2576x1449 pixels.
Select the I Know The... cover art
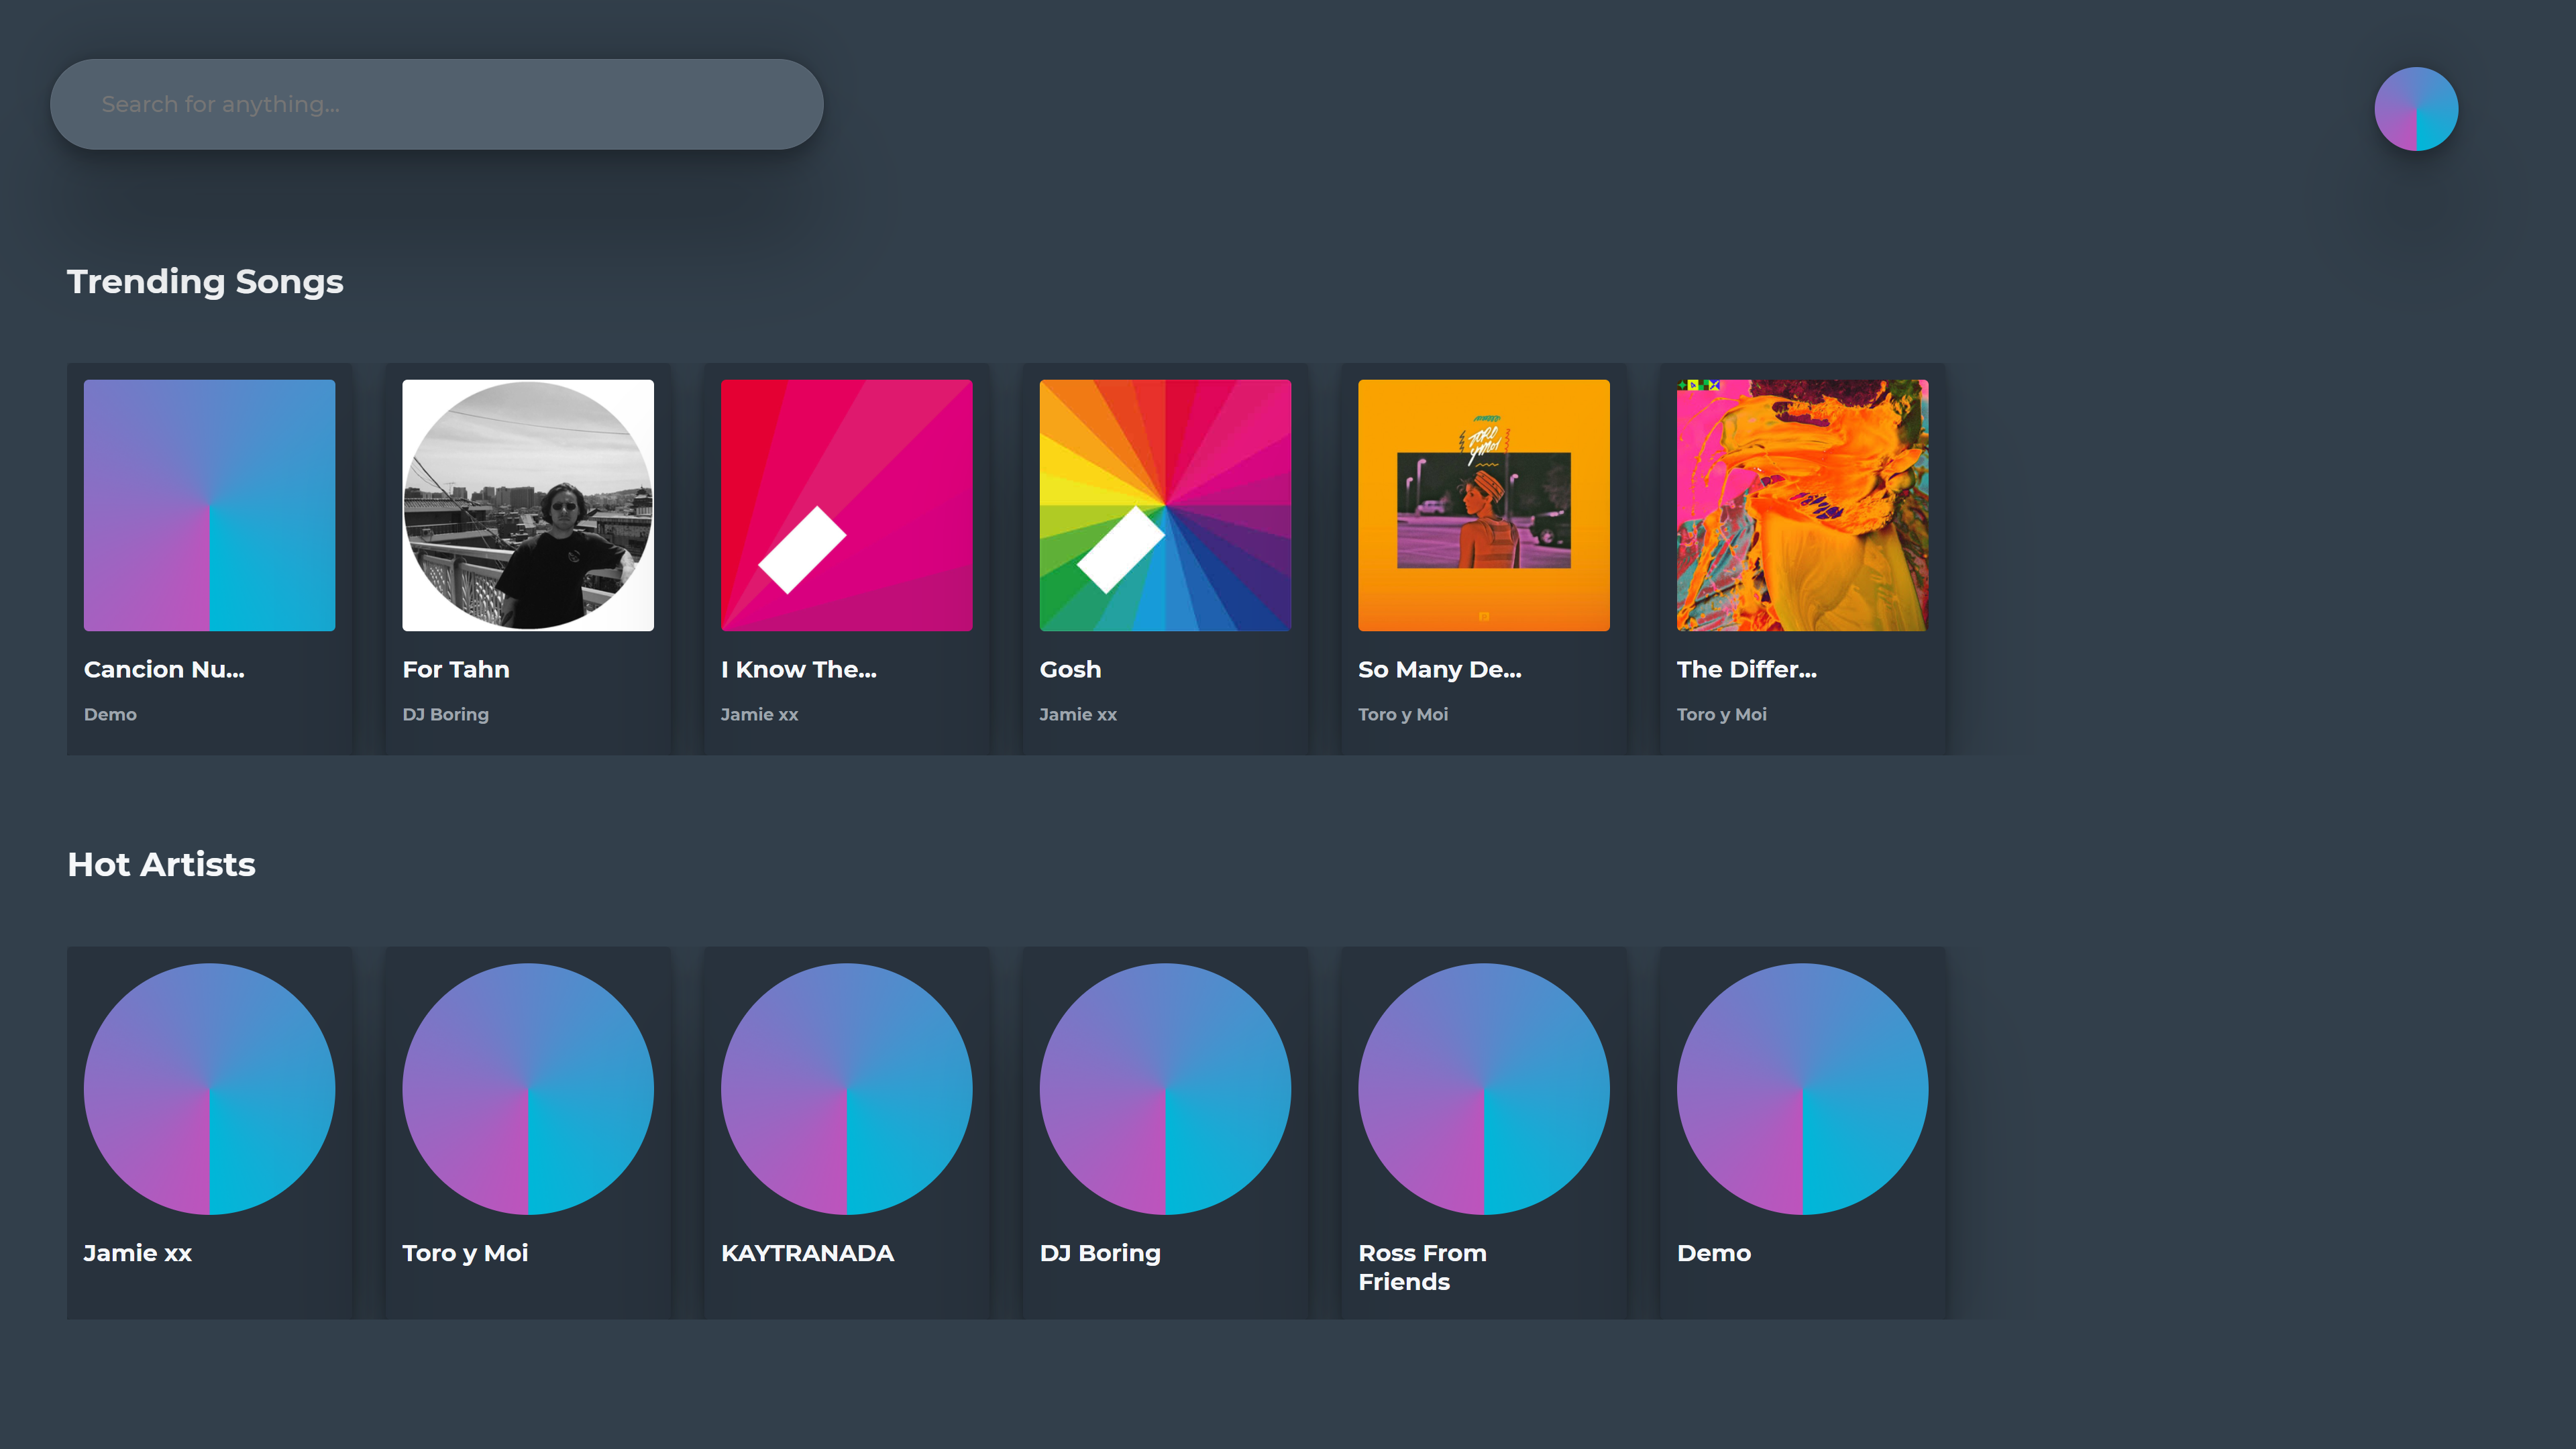846,505
